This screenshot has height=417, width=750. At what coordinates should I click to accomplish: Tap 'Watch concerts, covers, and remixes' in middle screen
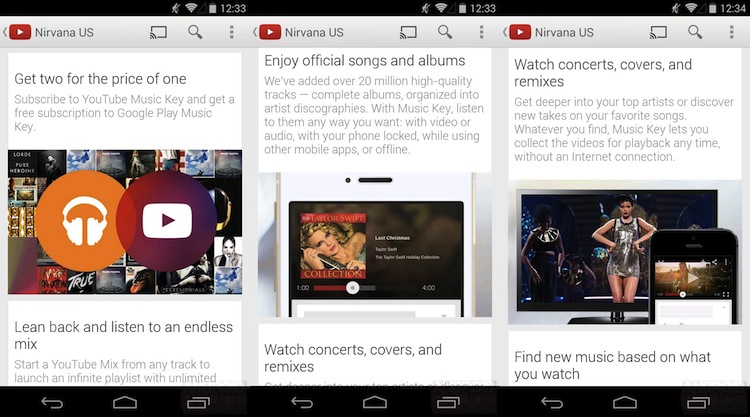[353, 358]
